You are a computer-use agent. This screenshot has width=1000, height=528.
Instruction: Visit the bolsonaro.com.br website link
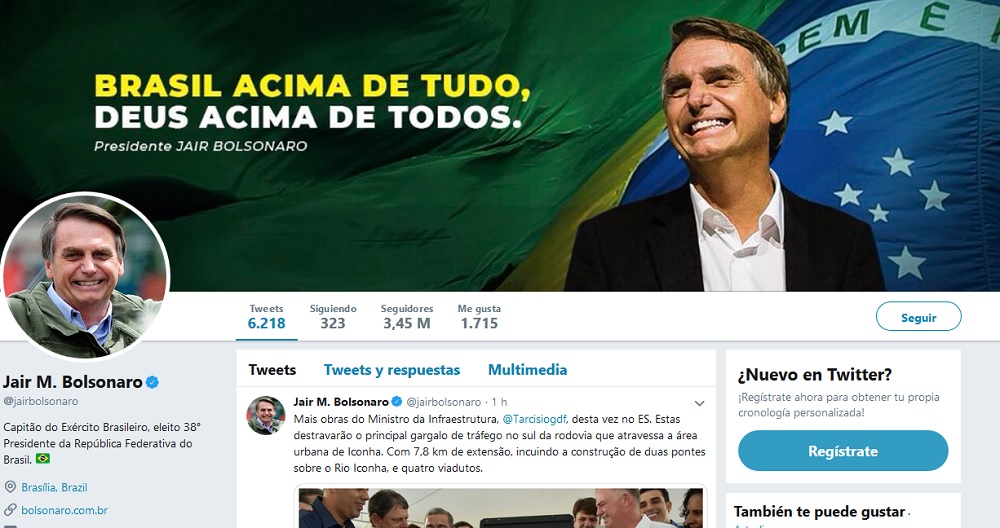(64, 510)
